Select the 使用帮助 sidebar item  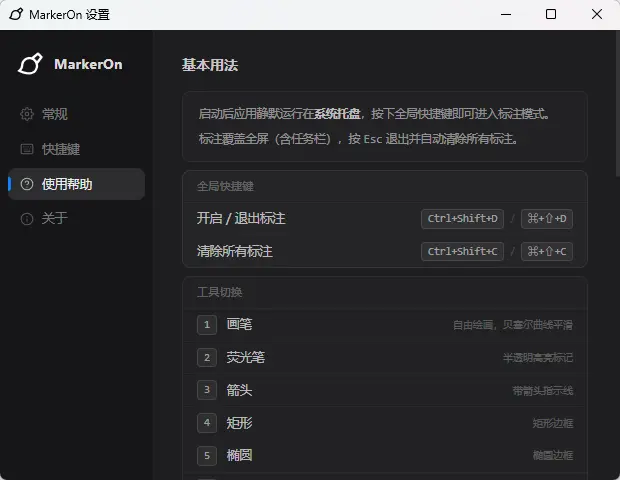click(77, 184)
